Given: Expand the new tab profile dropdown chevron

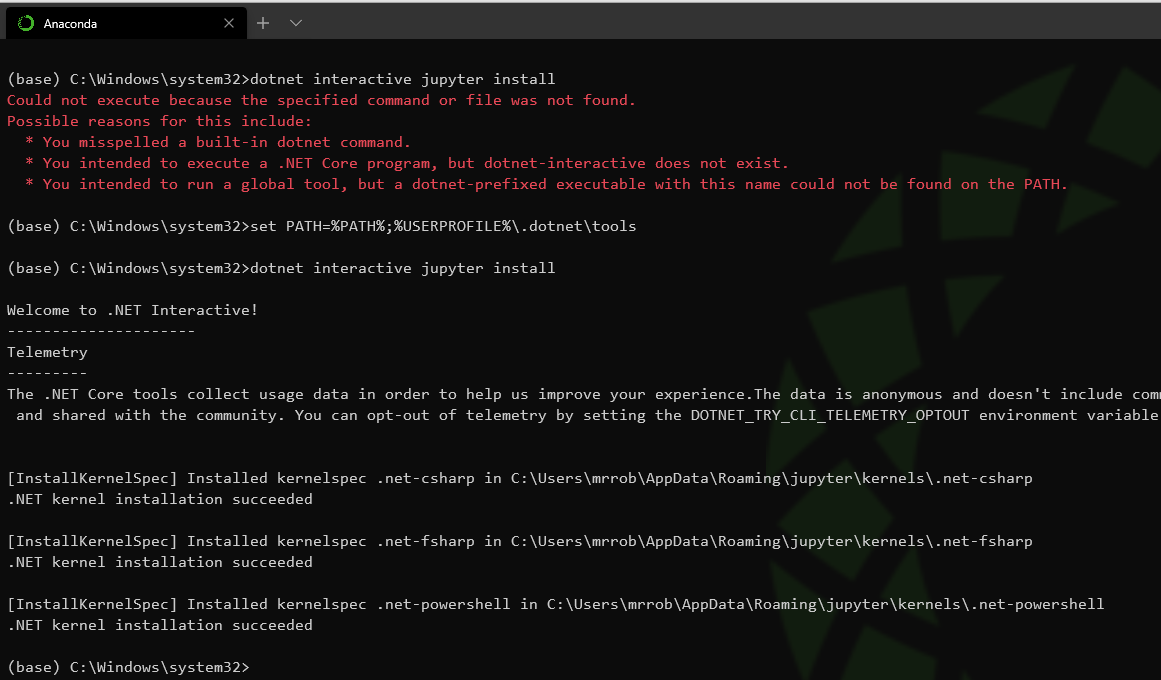Looking at the screenshot, I should click(x=296, y=23).
